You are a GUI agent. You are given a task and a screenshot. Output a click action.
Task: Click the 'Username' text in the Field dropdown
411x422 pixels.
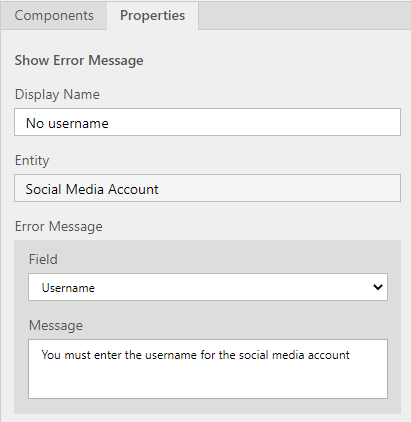coord(68,288)
